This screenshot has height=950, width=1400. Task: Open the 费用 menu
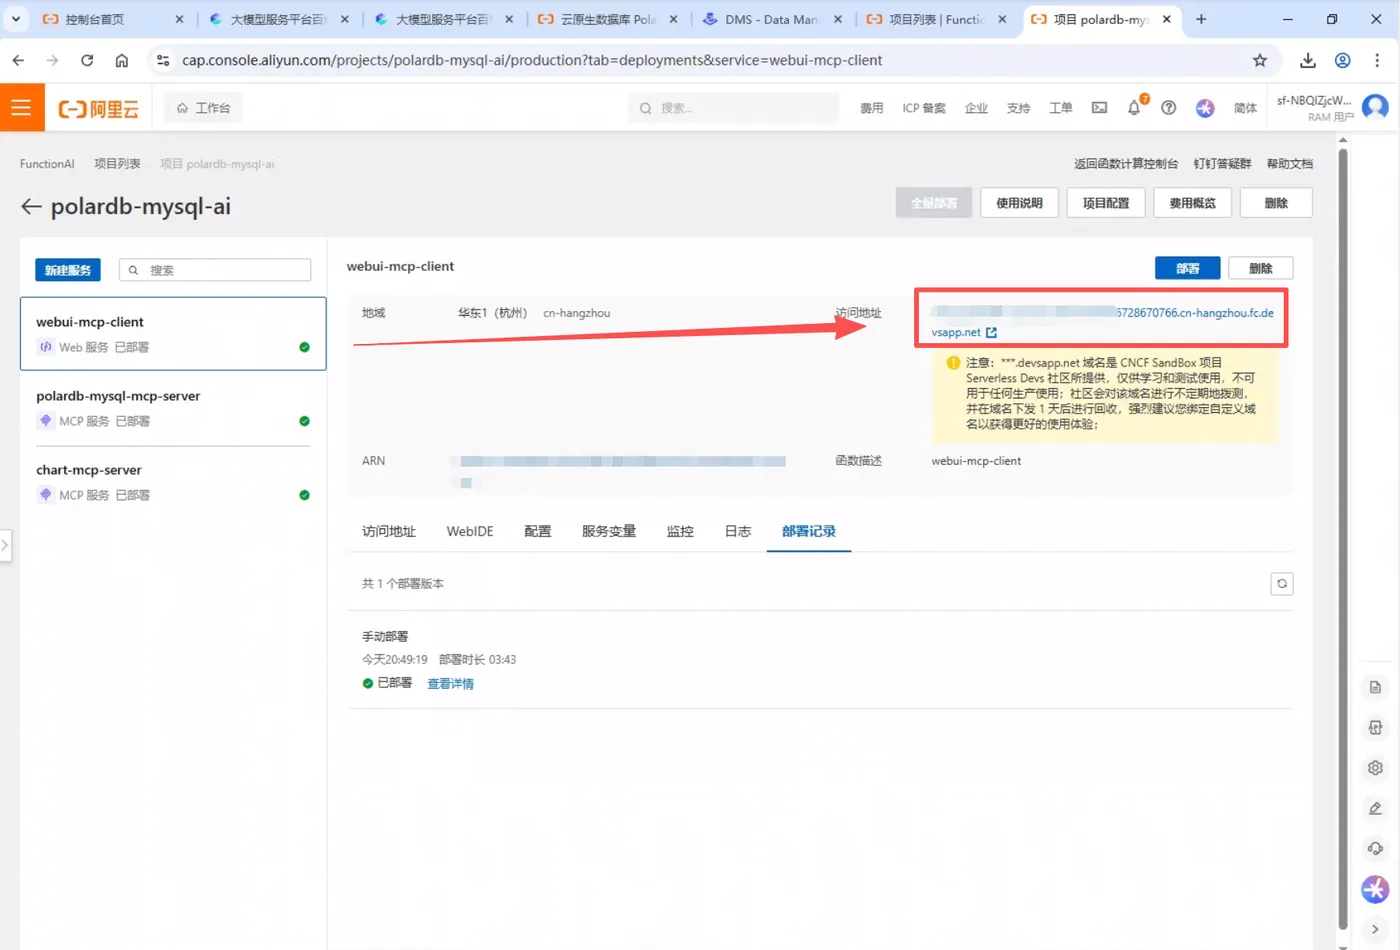tap(871, 108)
